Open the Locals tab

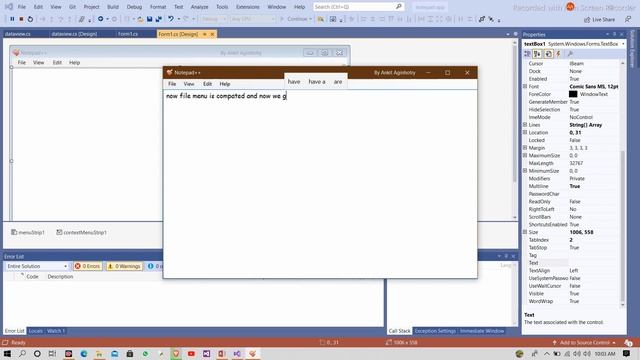click(x=36, y=331)
